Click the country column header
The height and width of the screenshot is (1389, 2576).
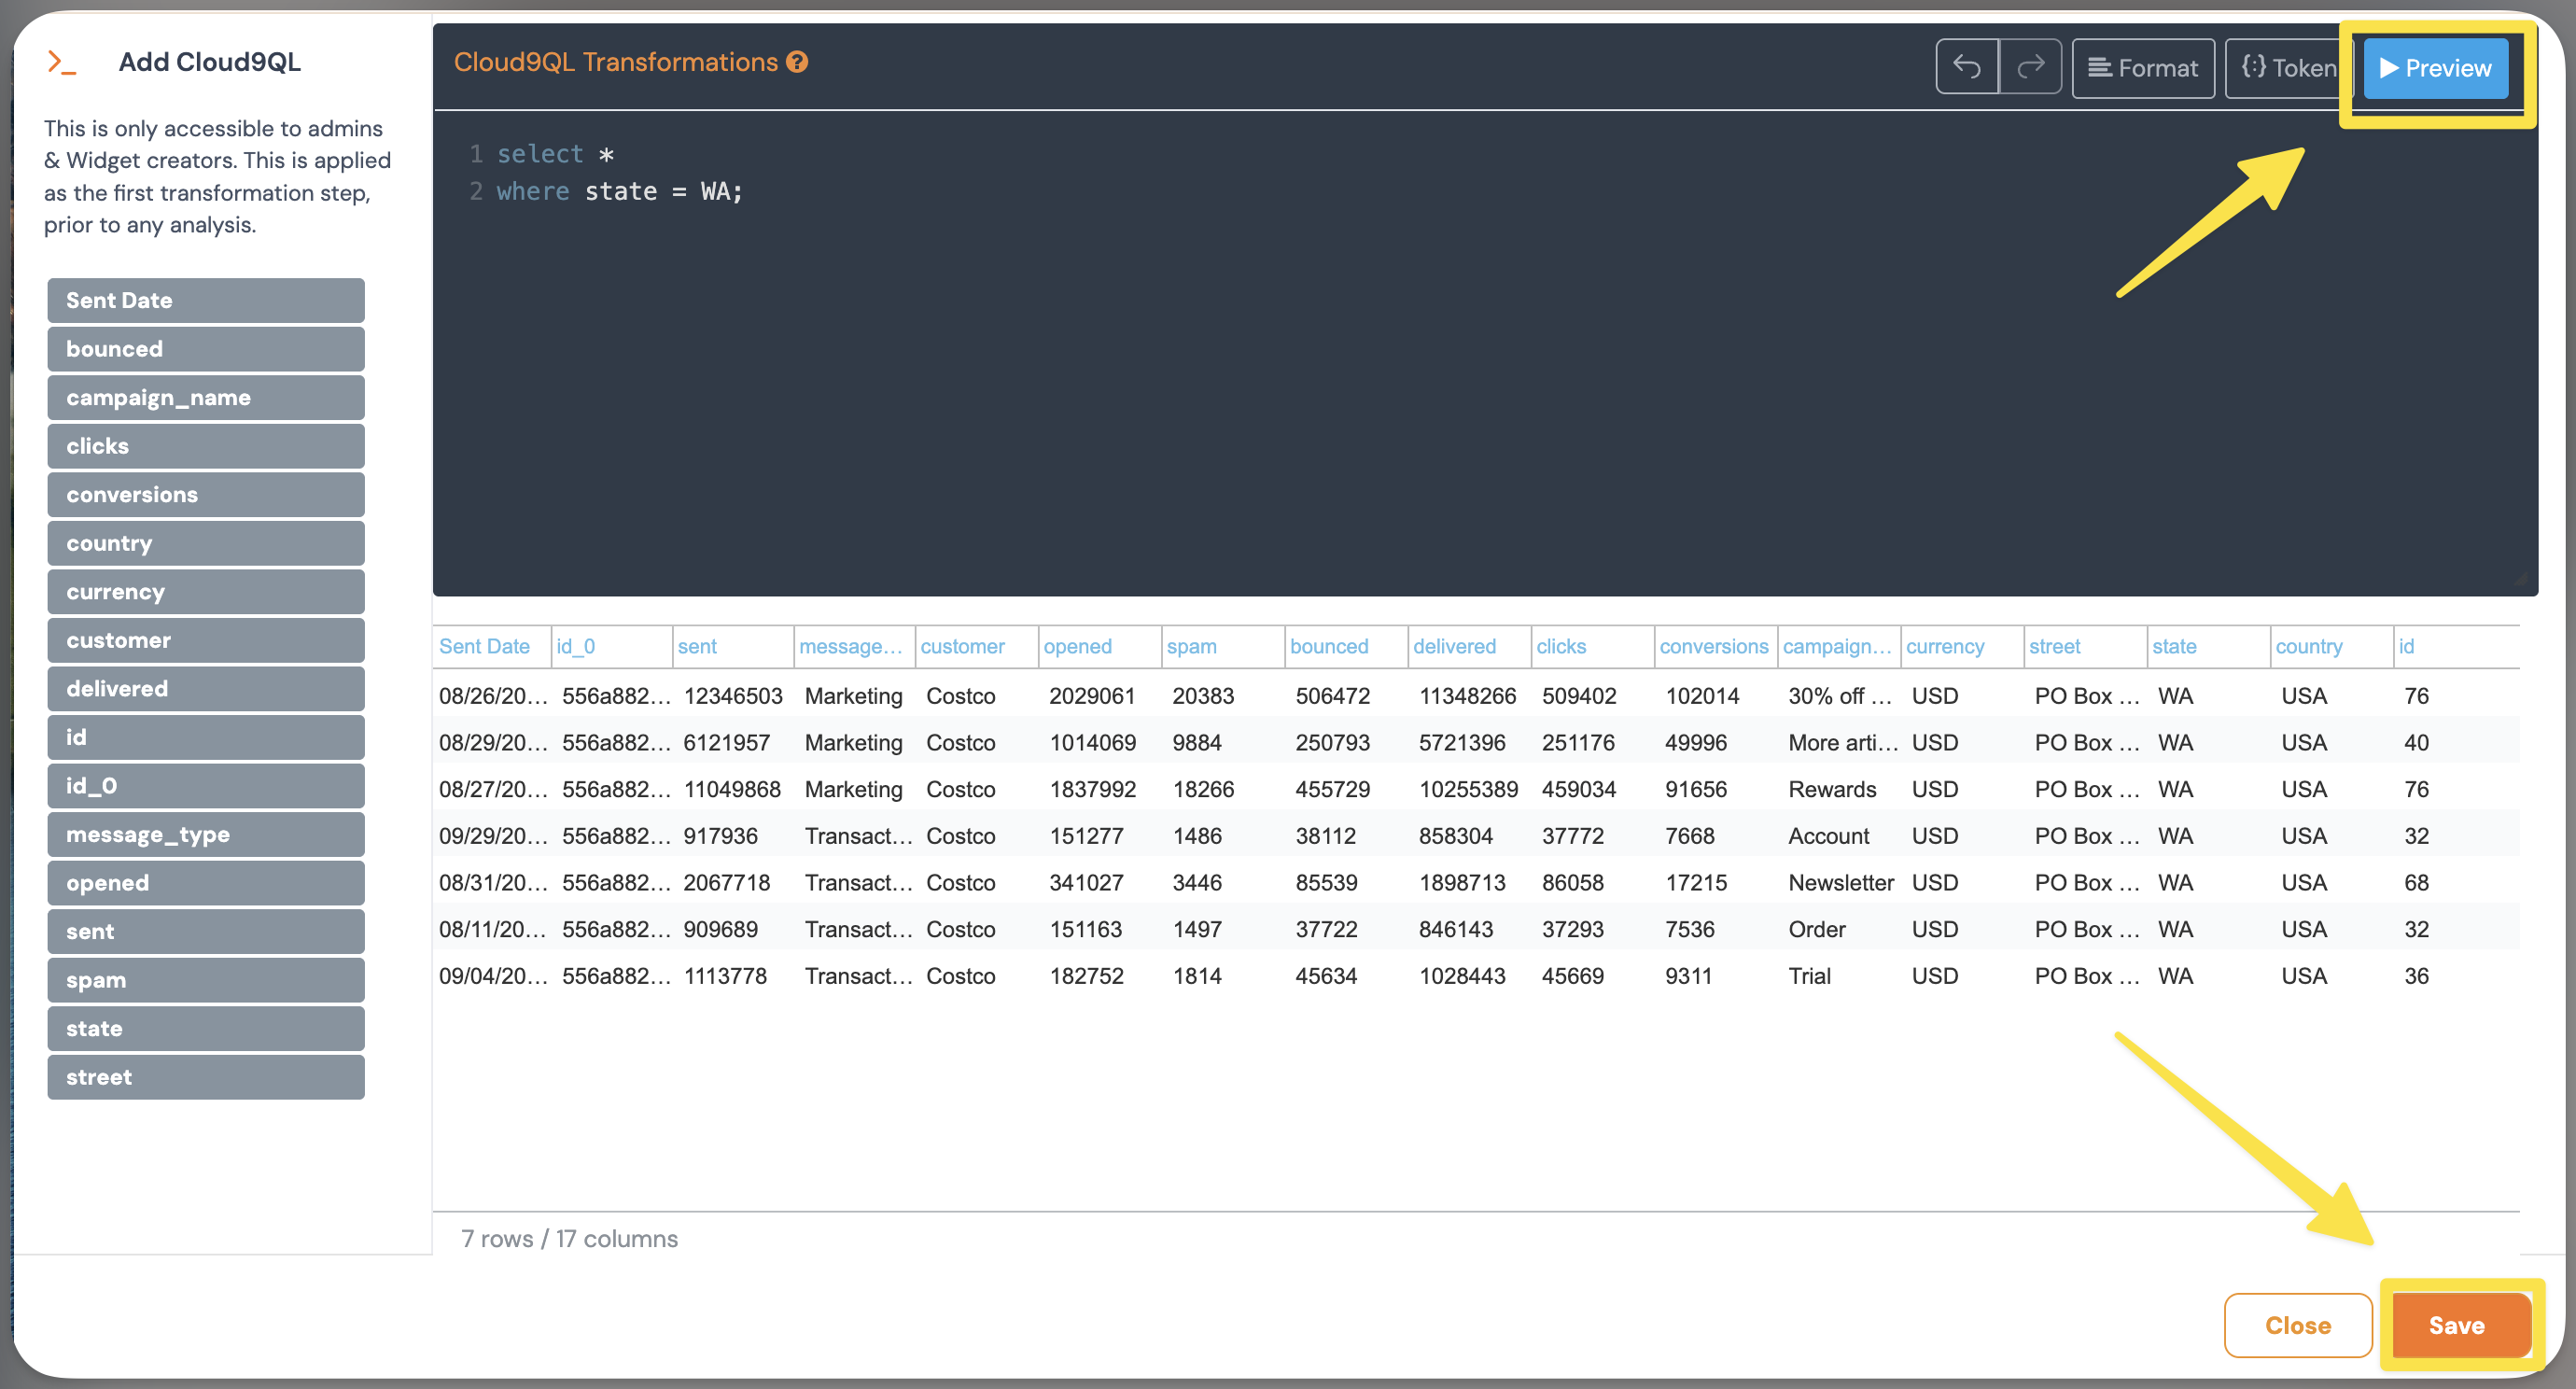(2308, 646)
